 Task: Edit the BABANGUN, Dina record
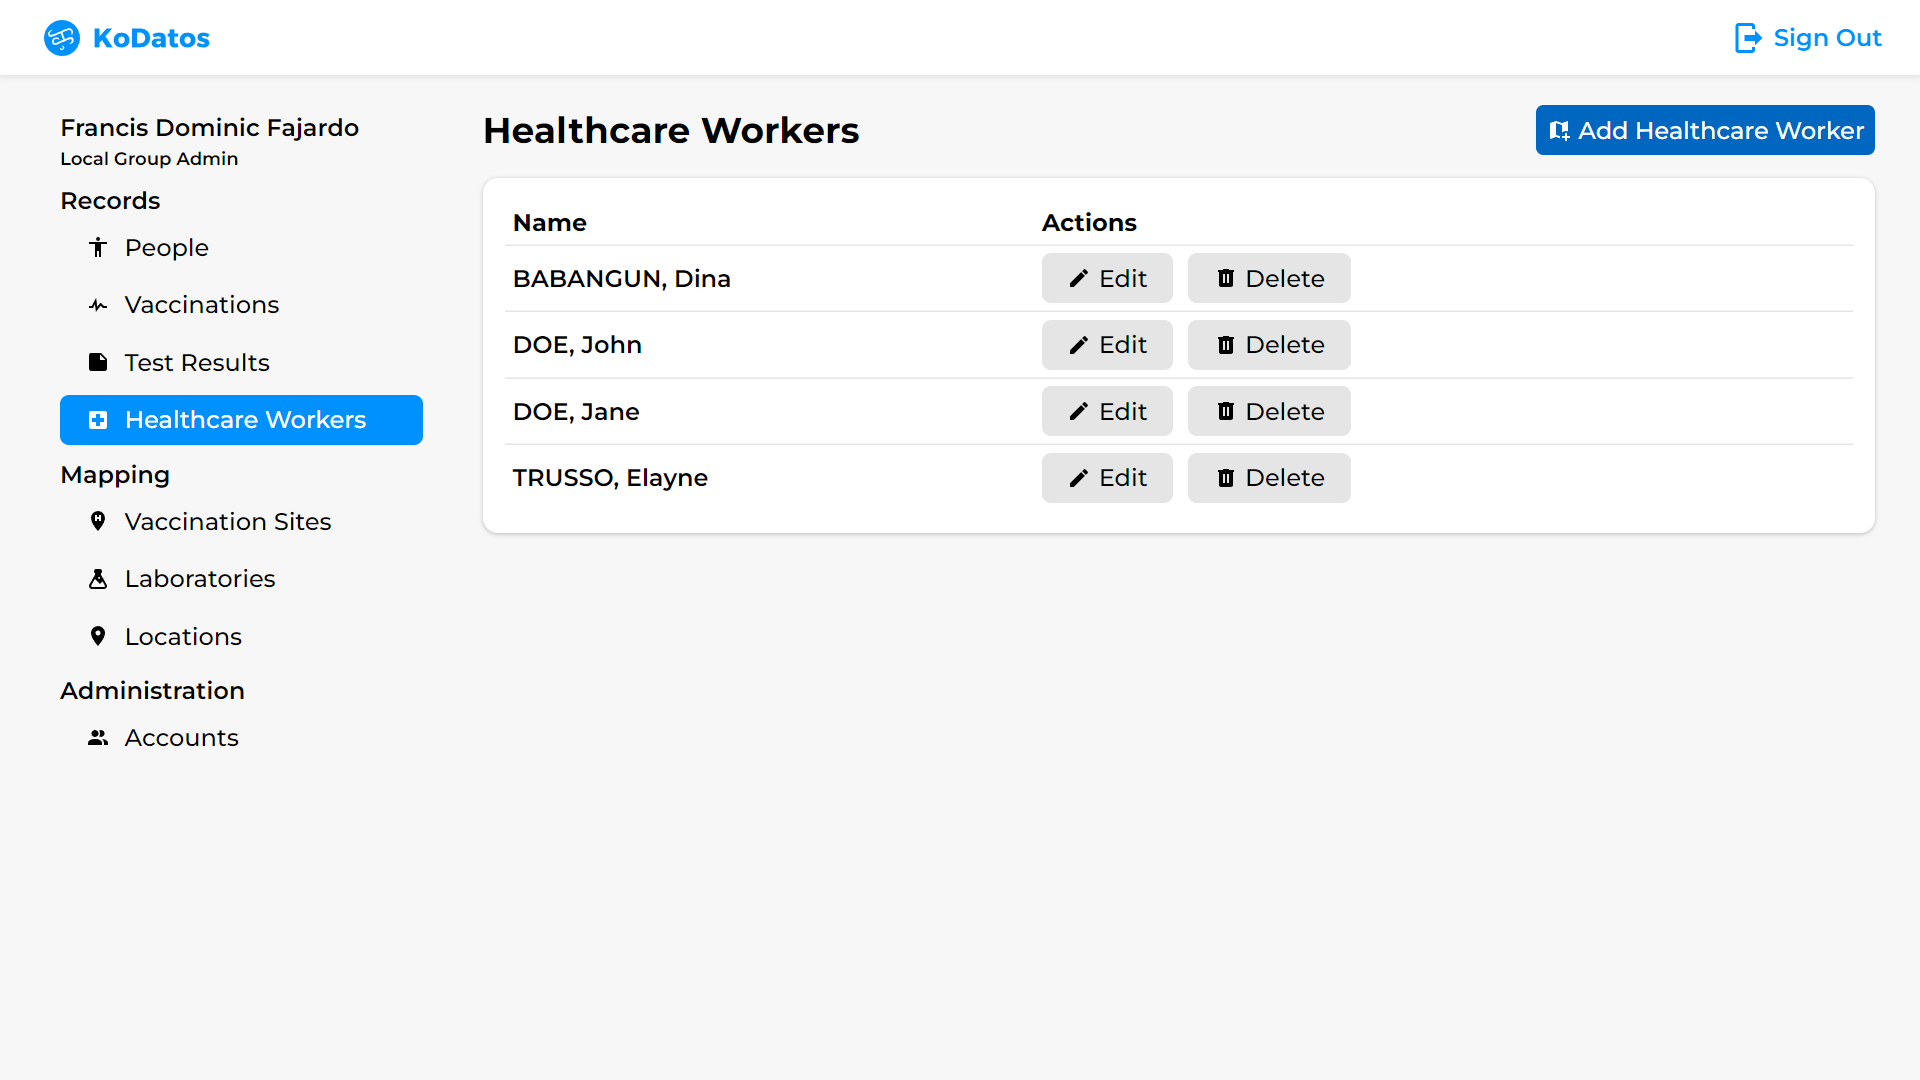[1106, 278]
